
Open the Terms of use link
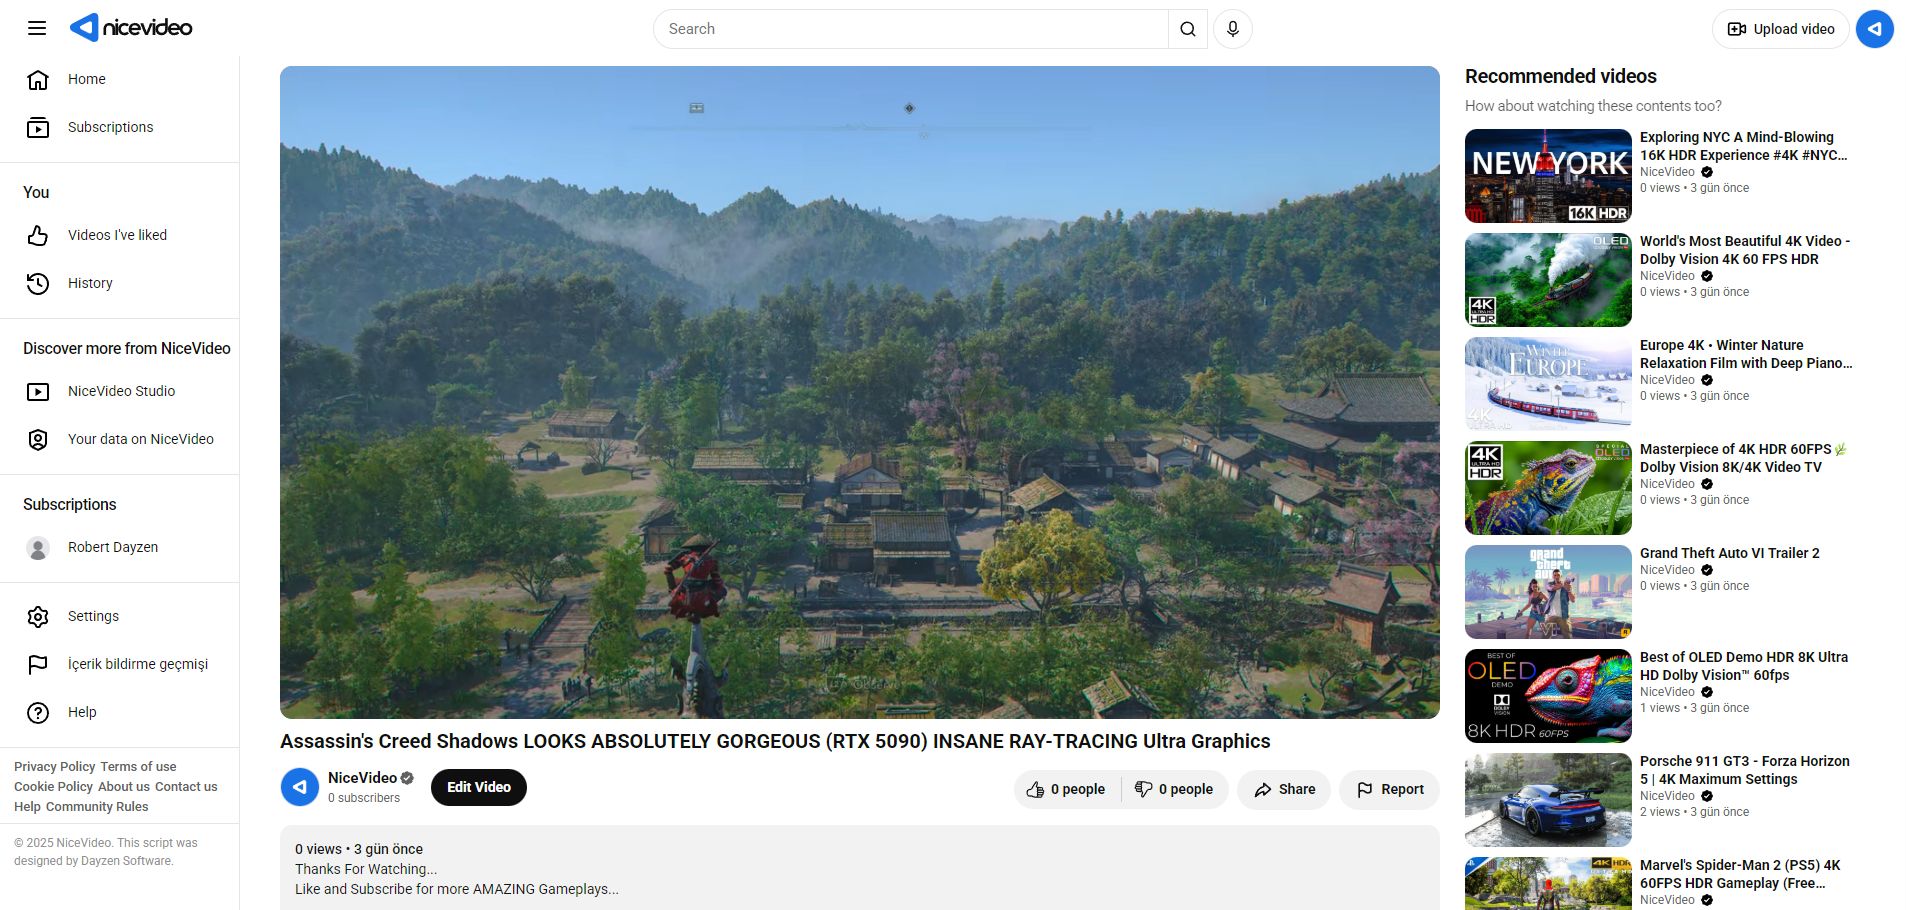[138, 767]
